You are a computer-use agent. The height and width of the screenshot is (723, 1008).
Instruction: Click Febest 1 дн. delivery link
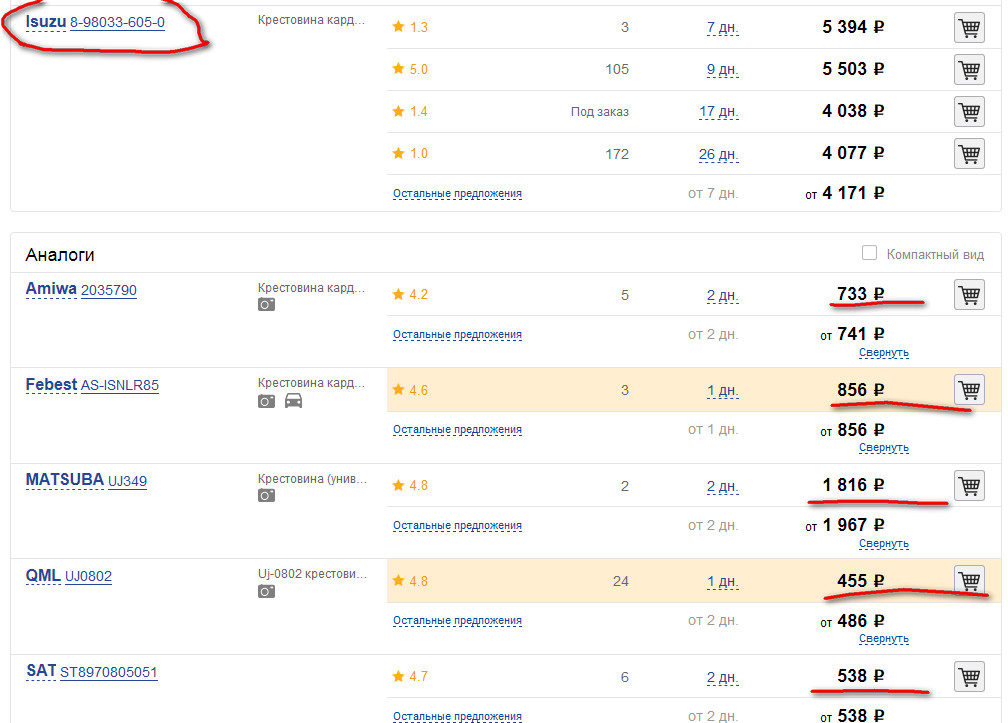point(723,391)
